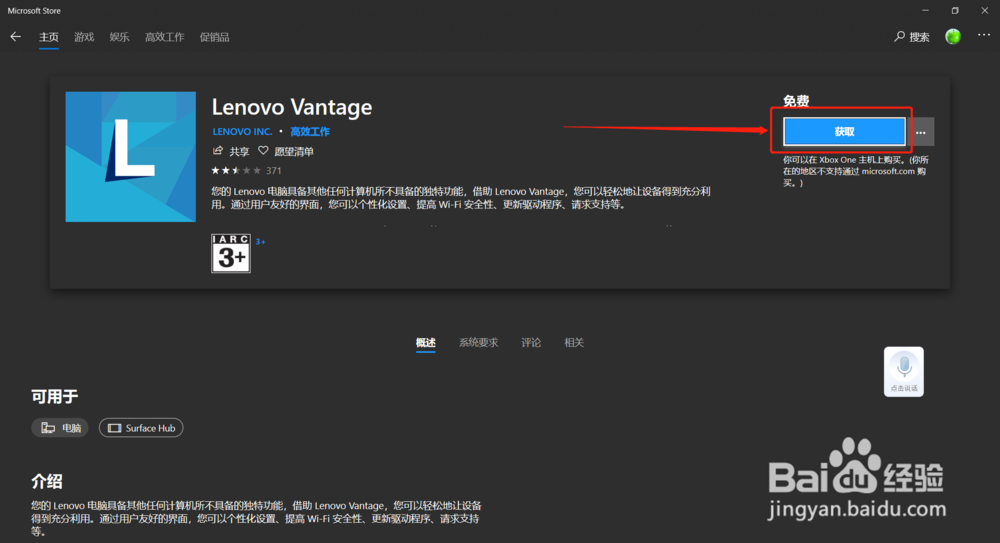Select the 评论 section tab

point(531,343)
